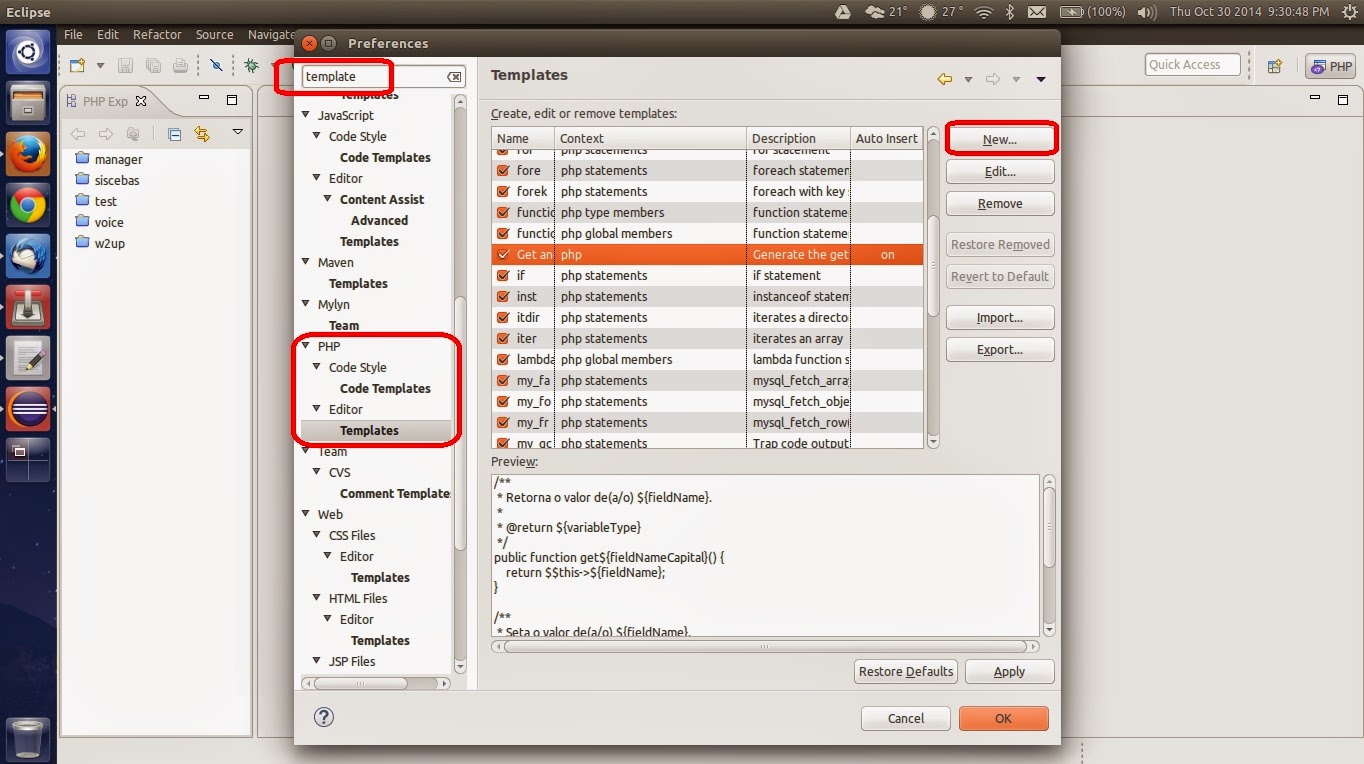Click the Save All toolbar icon
This screenshot has width=1364, height=764.
(153, 65)
